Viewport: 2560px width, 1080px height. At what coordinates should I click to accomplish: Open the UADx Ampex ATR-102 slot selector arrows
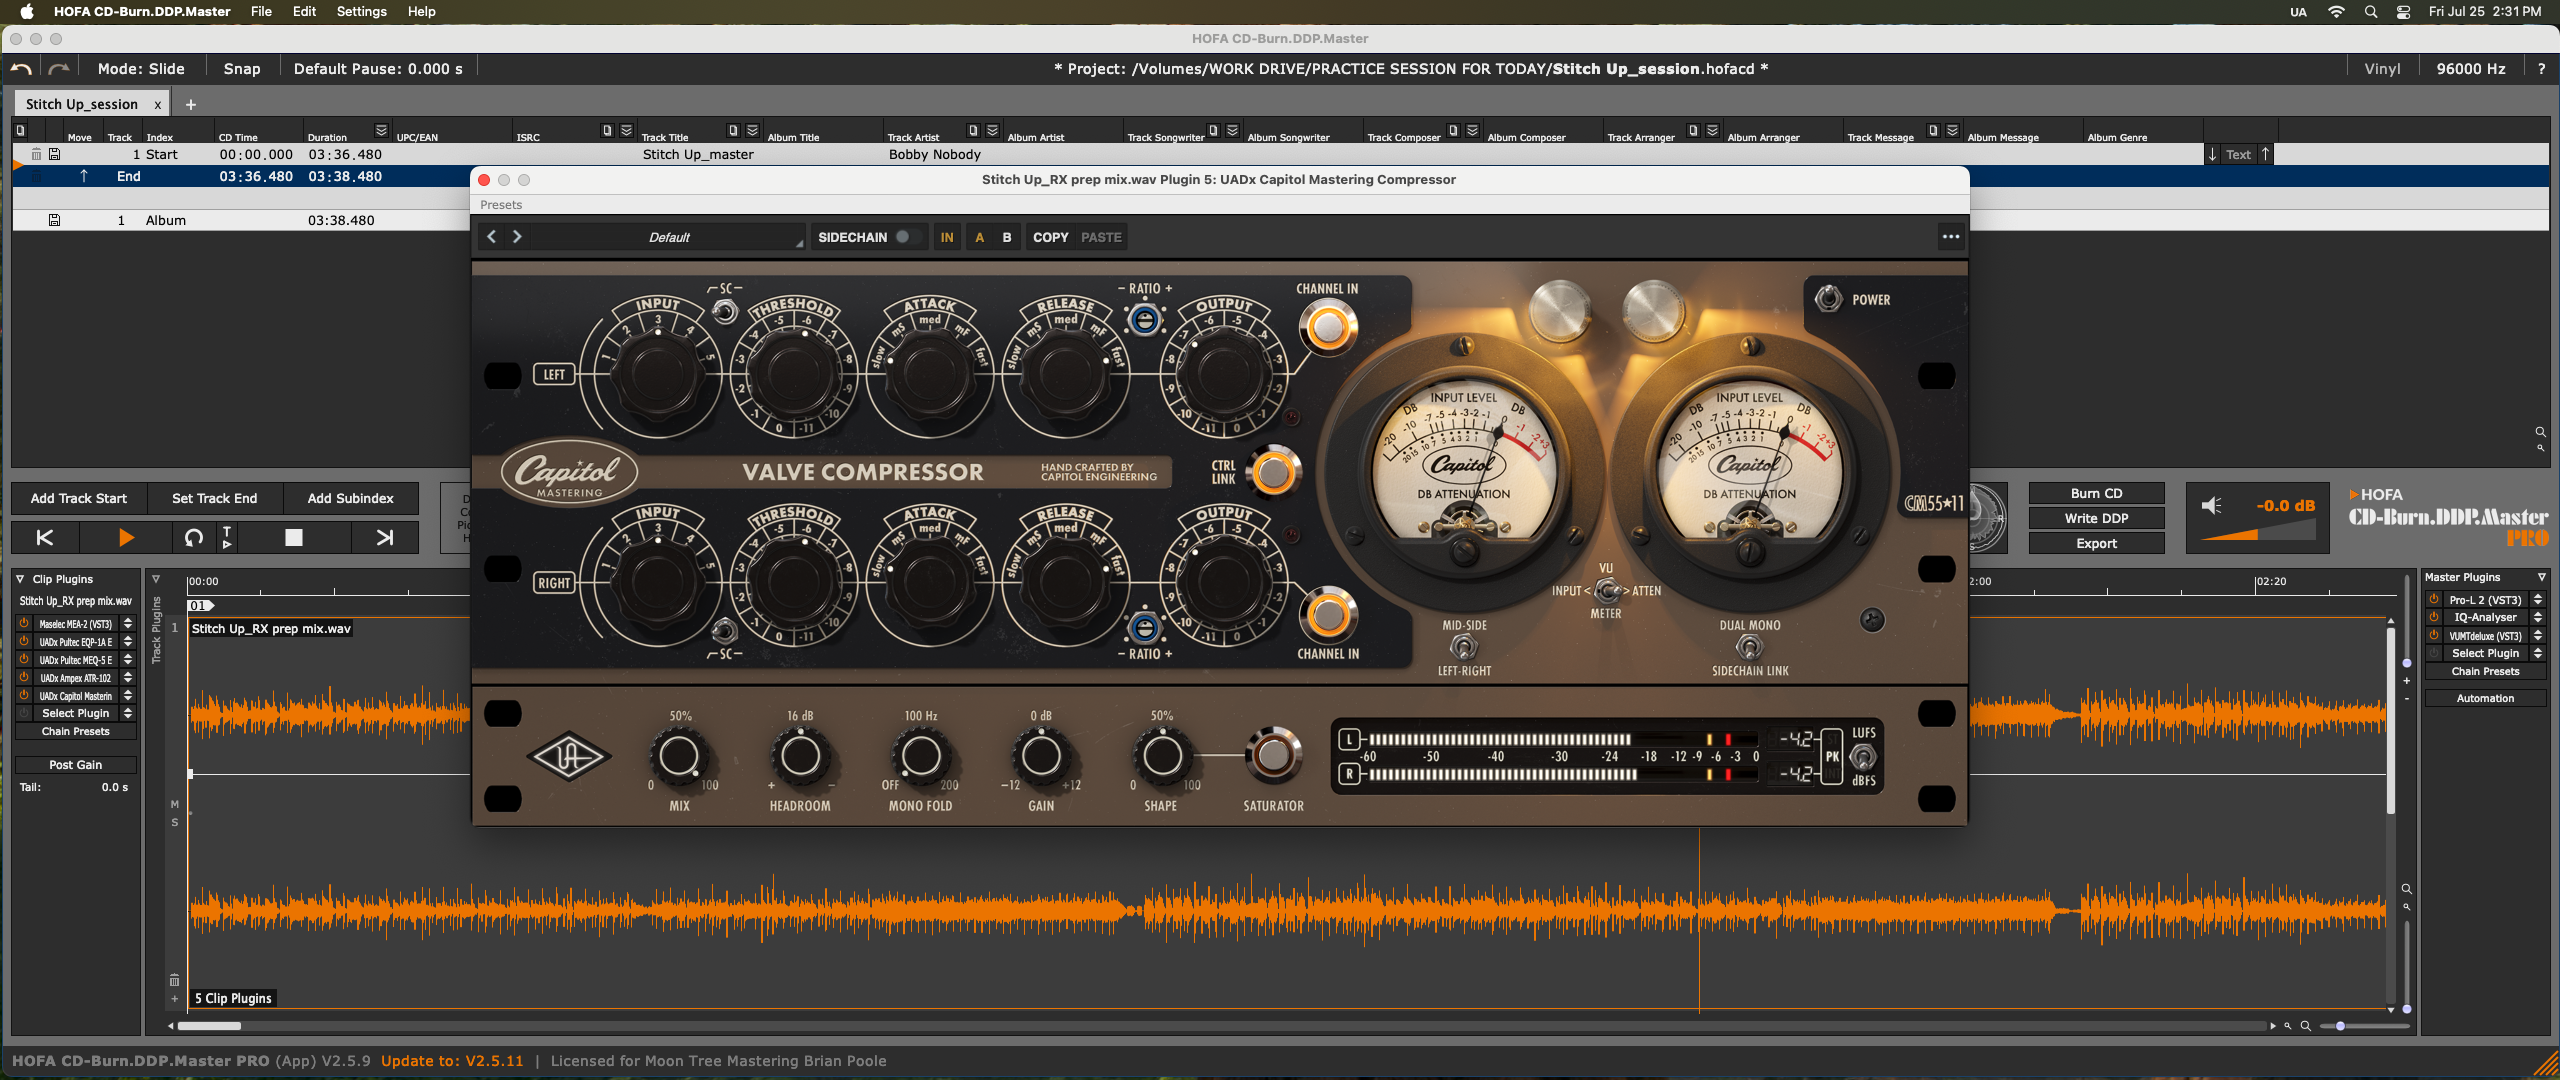point(128,677)
